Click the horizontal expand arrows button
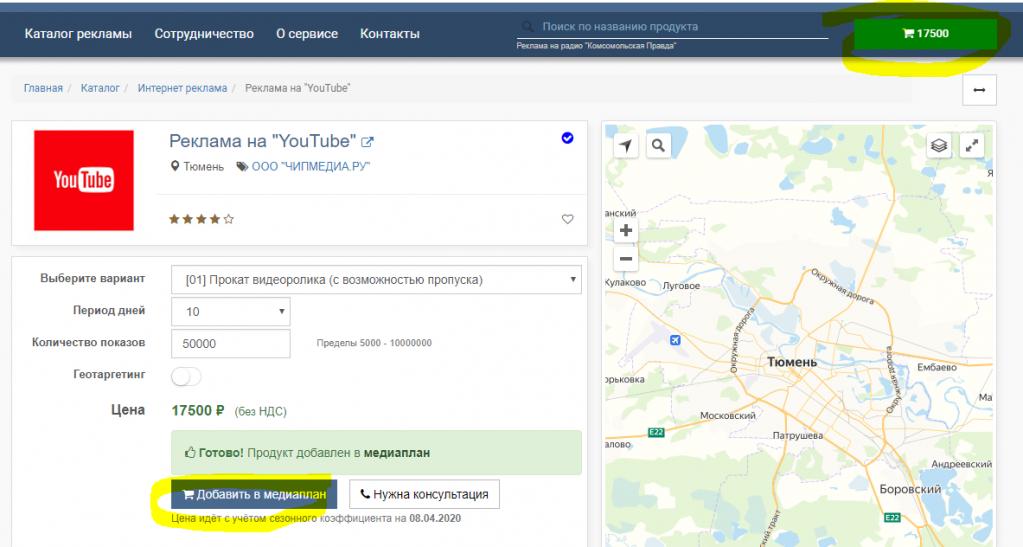This screenshot has height=547, width=1023. pyautogui.click(x=978, y=90)
